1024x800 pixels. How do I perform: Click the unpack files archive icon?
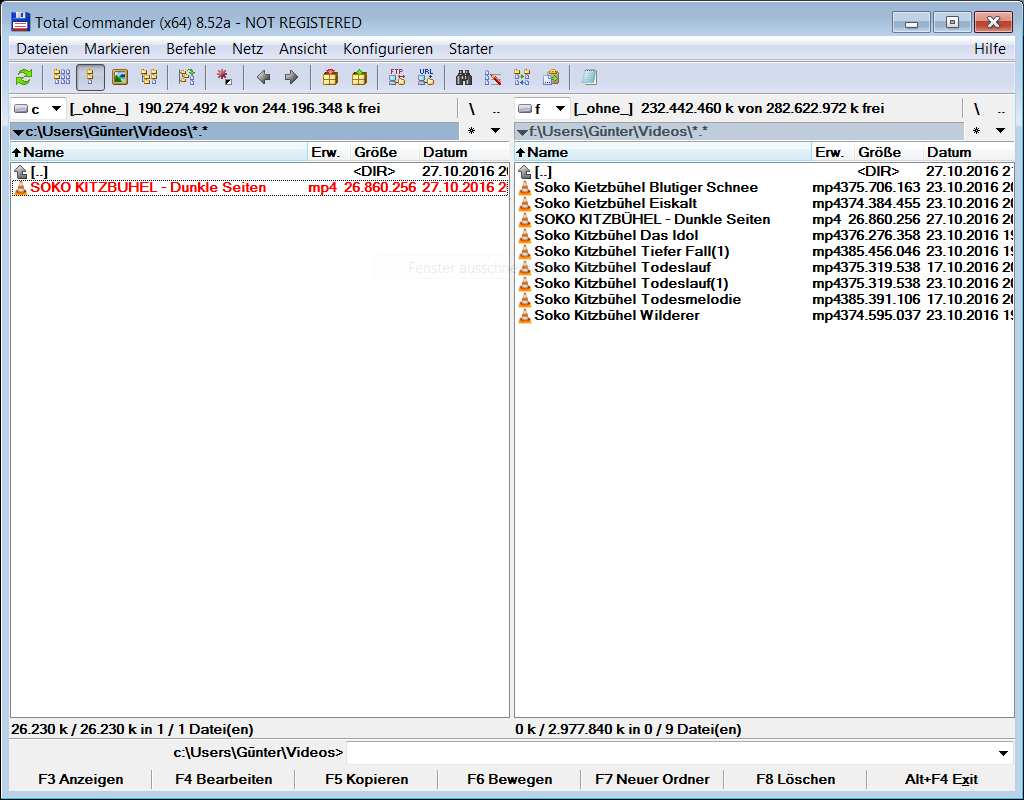tap(359, 77)
